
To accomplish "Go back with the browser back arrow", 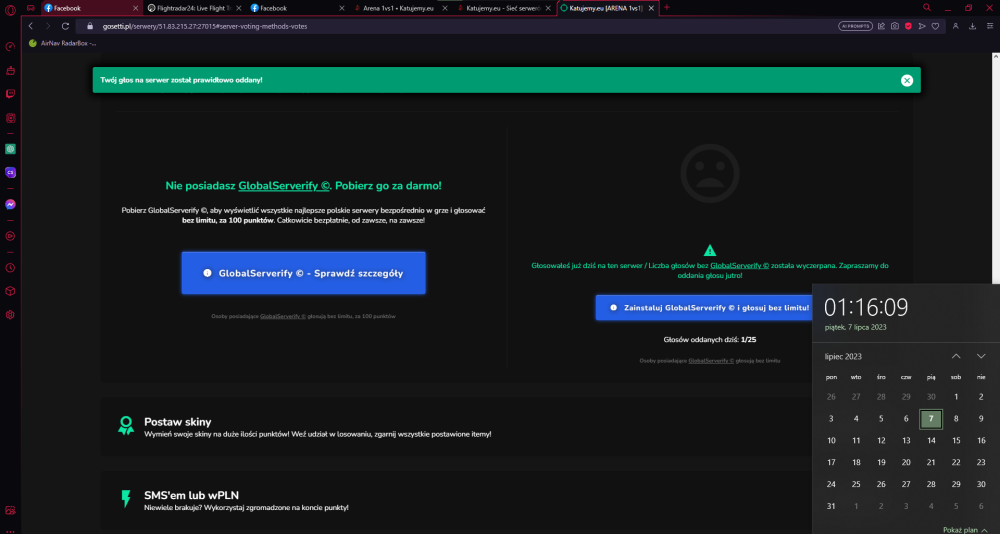I will pos(31,26).
